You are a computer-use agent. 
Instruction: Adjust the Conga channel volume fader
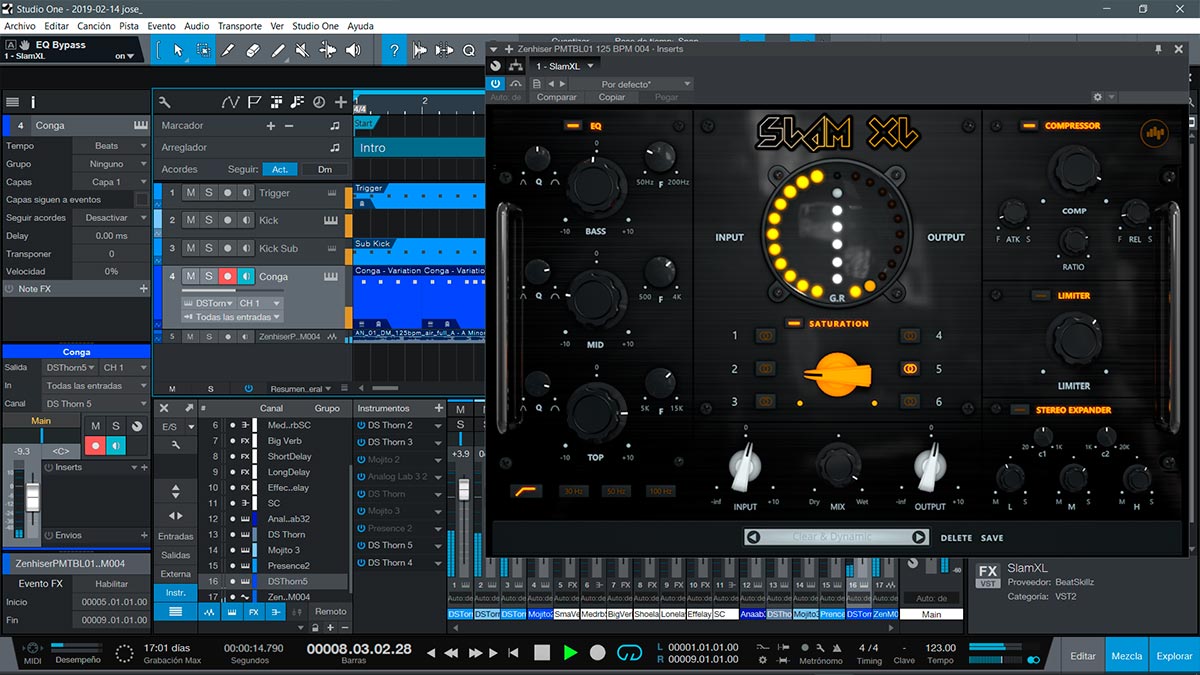point(33,497)
